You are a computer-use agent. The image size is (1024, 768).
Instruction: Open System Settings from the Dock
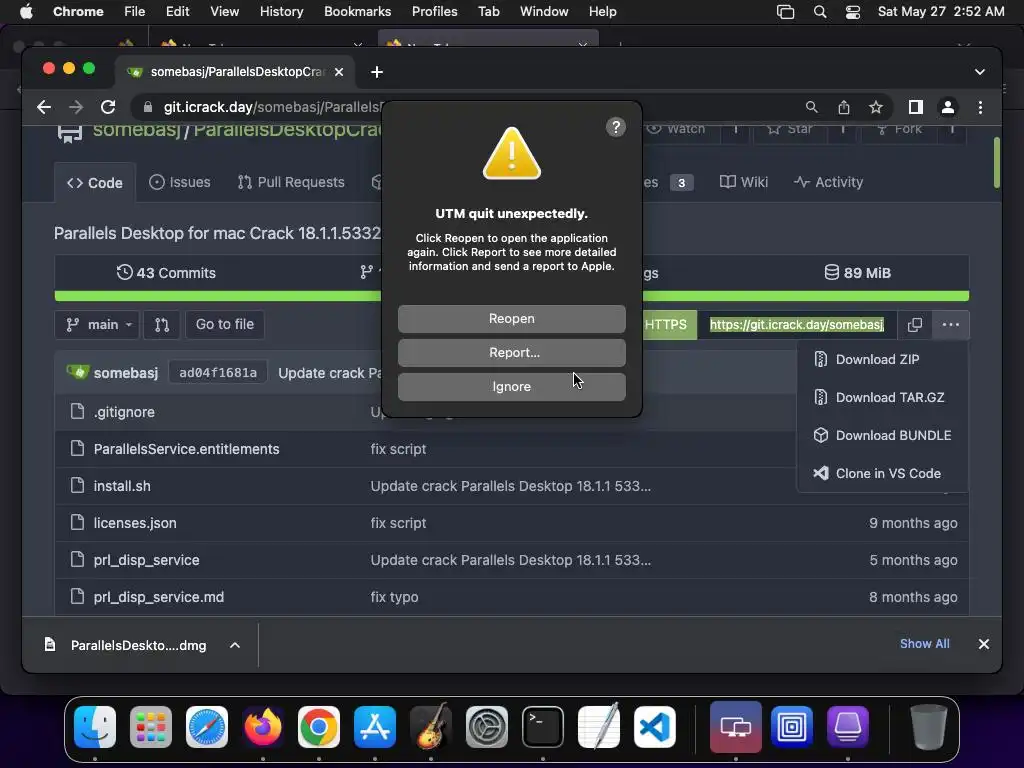click(x=487, y=727)
